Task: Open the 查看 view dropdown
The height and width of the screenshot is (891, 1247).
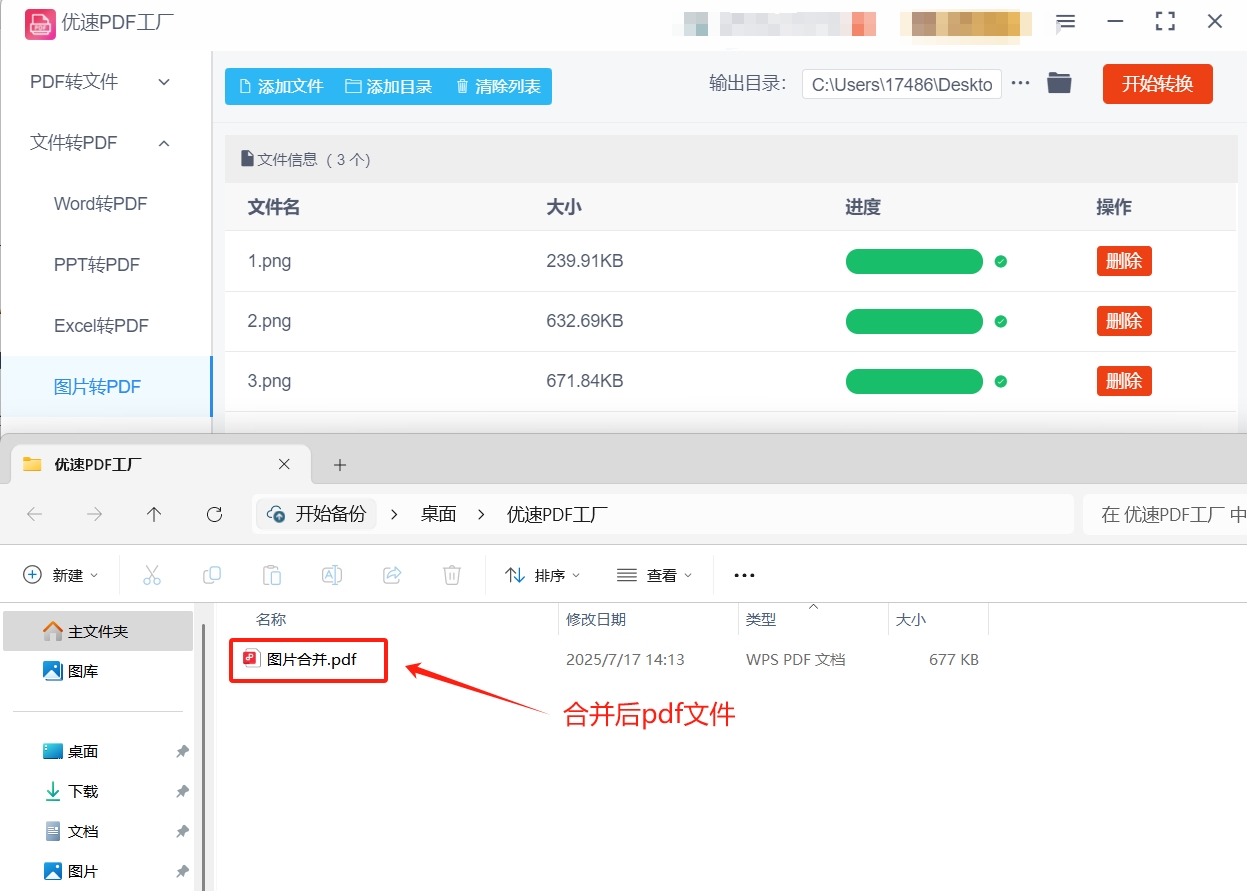Action: pyautogui.click(x=655, y=574)
